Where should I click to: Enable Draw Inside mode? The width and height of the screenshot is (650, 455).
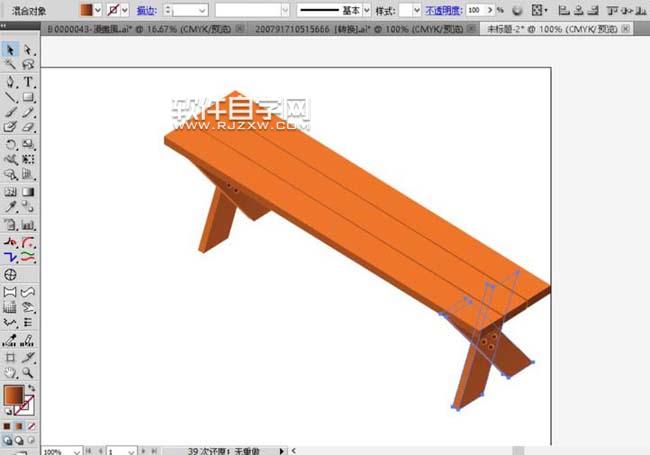[31, 440]
